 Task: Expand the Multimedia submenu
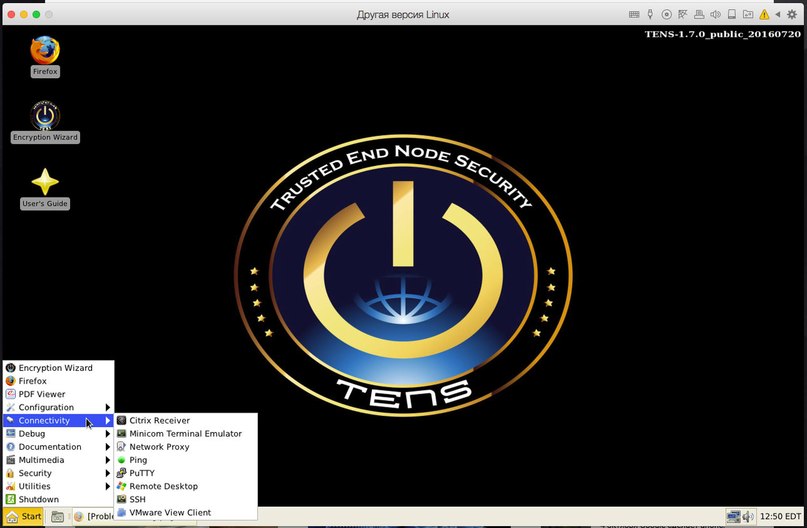pyautogui.click(x=58, y=460)
